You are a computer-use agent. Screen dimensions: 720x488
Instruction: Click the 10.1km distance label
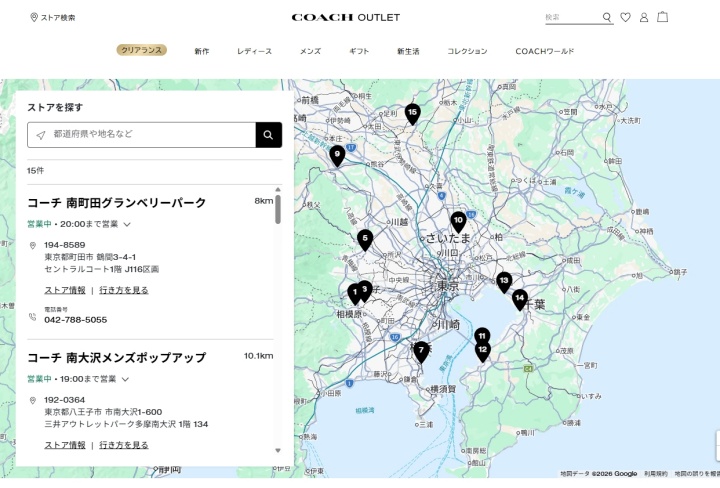coord(259,356)
